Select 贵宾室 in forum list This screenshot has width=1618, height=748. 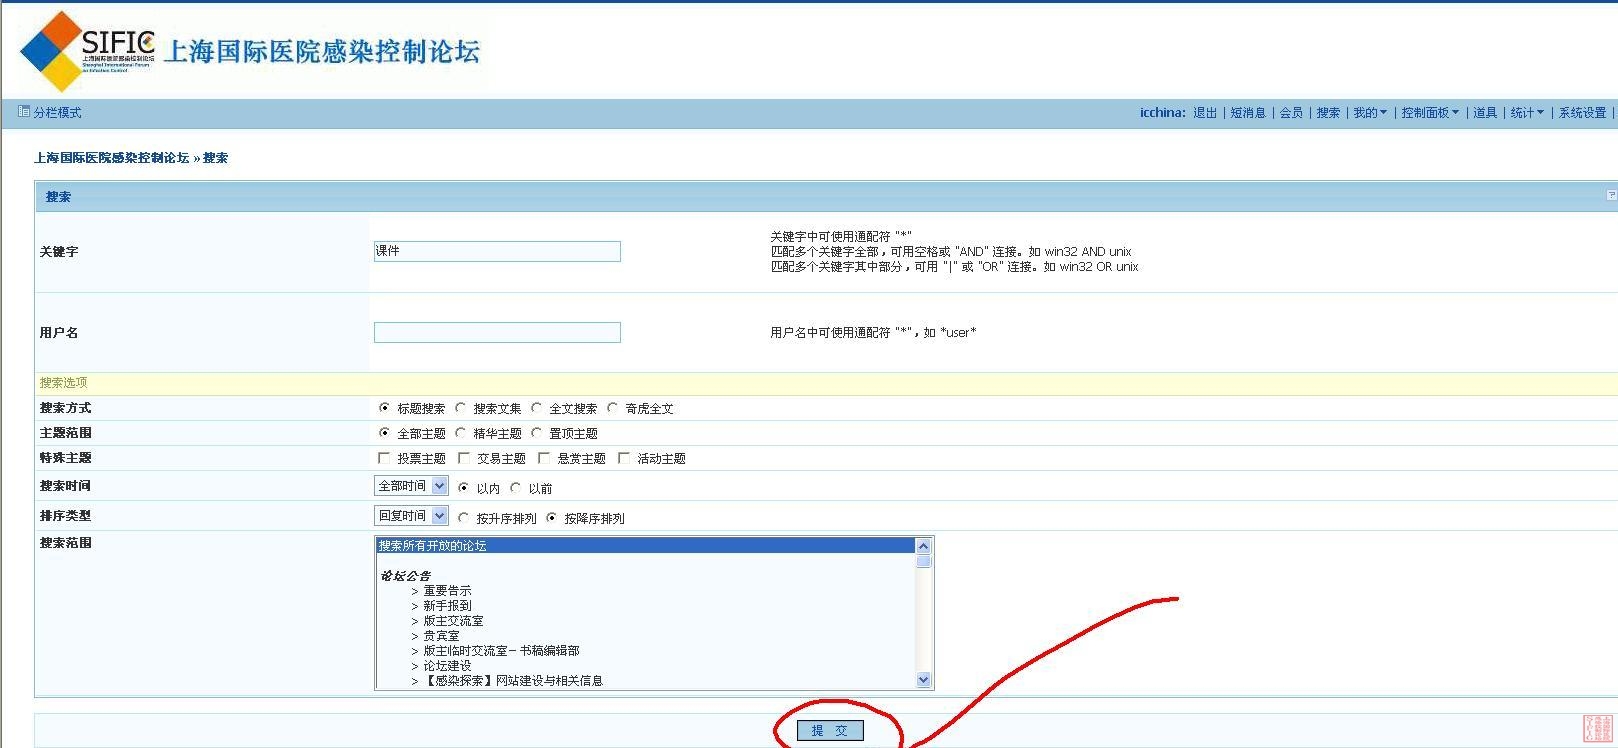[441, 636]
